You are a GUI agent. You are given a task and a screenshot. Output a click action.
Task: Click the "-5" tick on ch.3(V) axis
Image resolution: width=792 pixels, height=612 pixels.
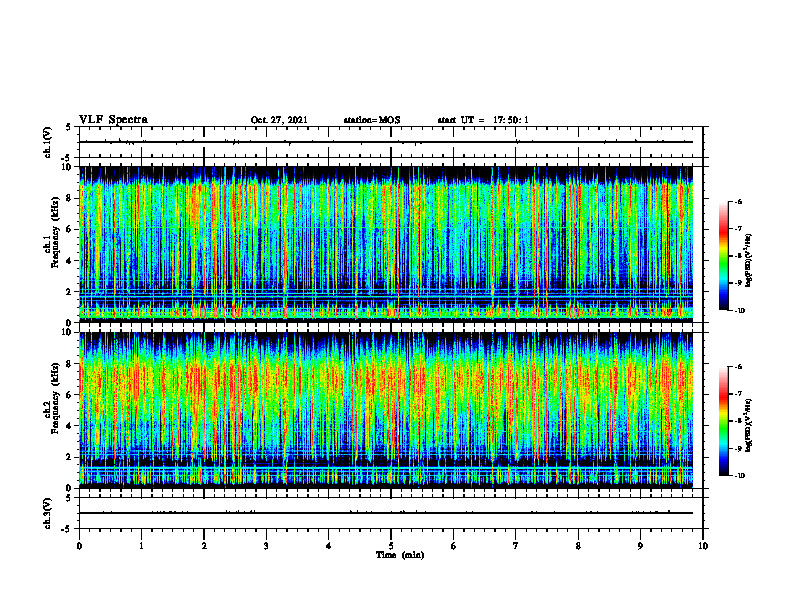click(x=68, y=529)
